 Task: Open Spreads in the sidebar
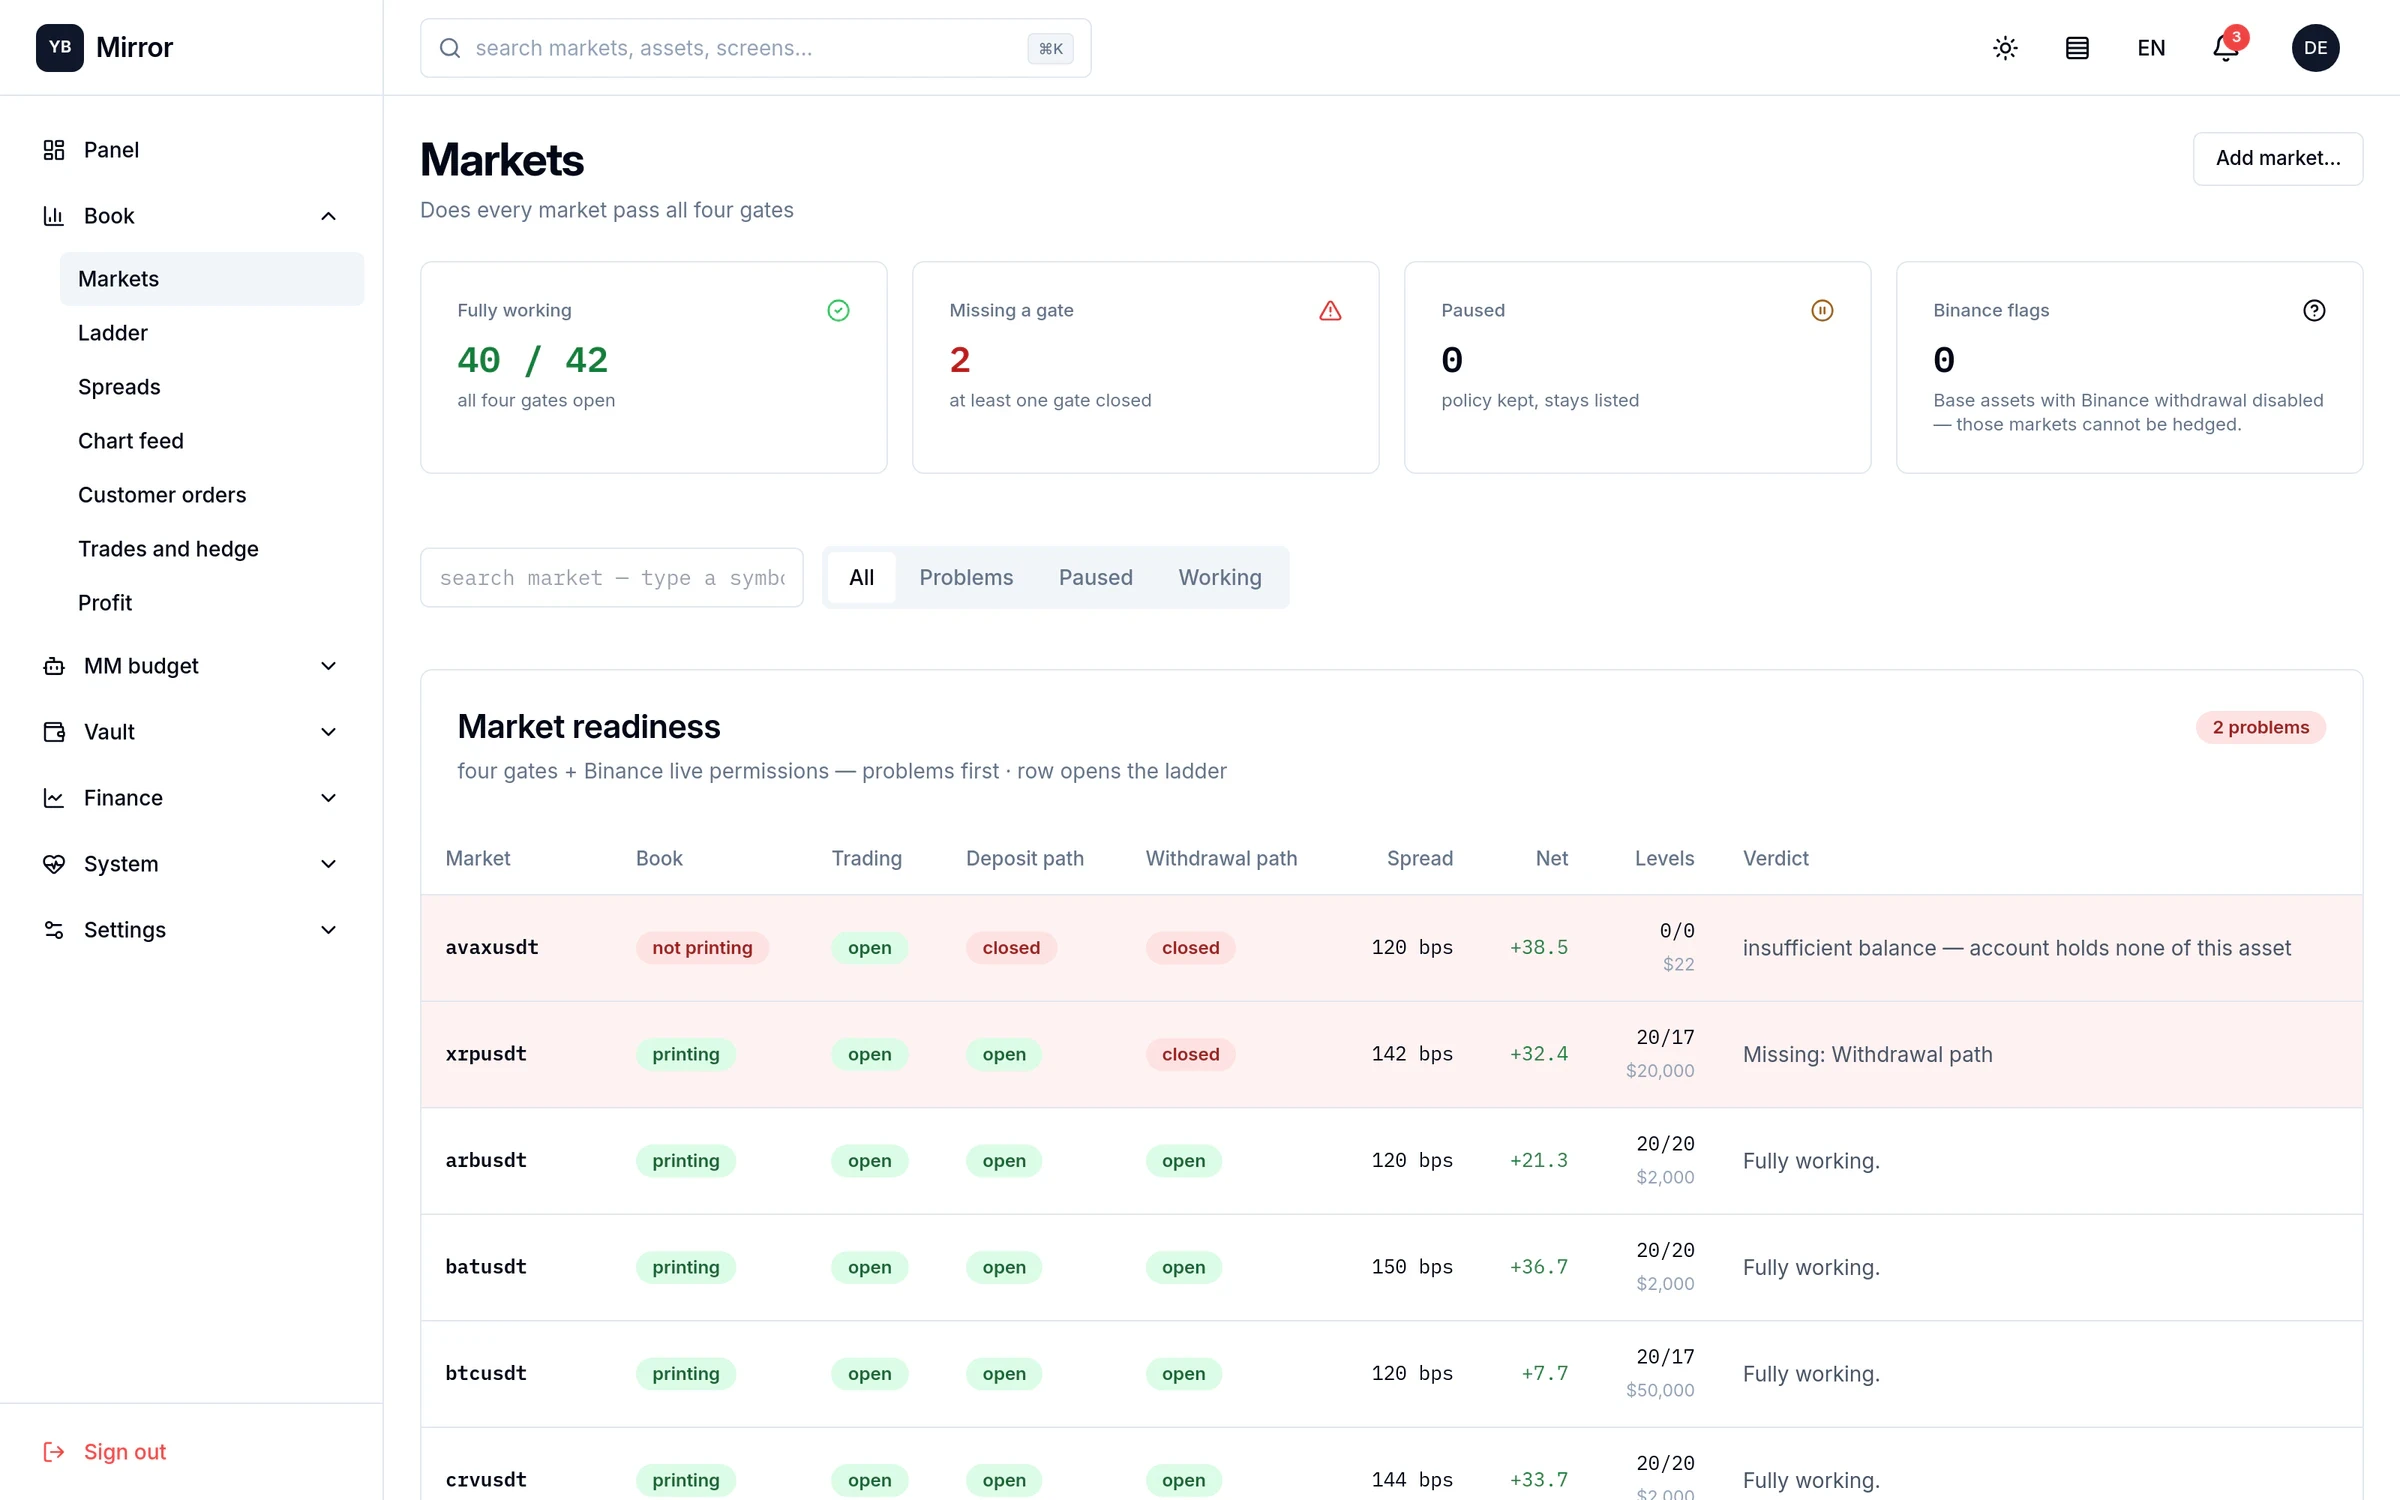(212, 387)
